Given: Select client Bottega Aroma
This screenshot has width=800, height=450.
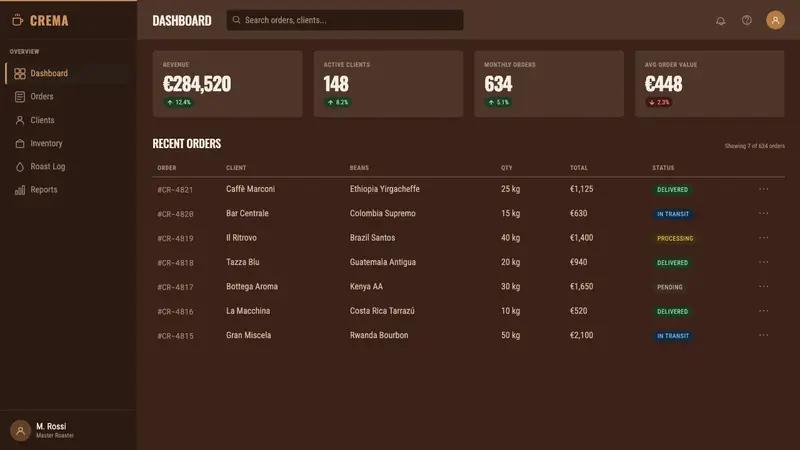Looking at the screenshot, I should [x=252, y=286].
